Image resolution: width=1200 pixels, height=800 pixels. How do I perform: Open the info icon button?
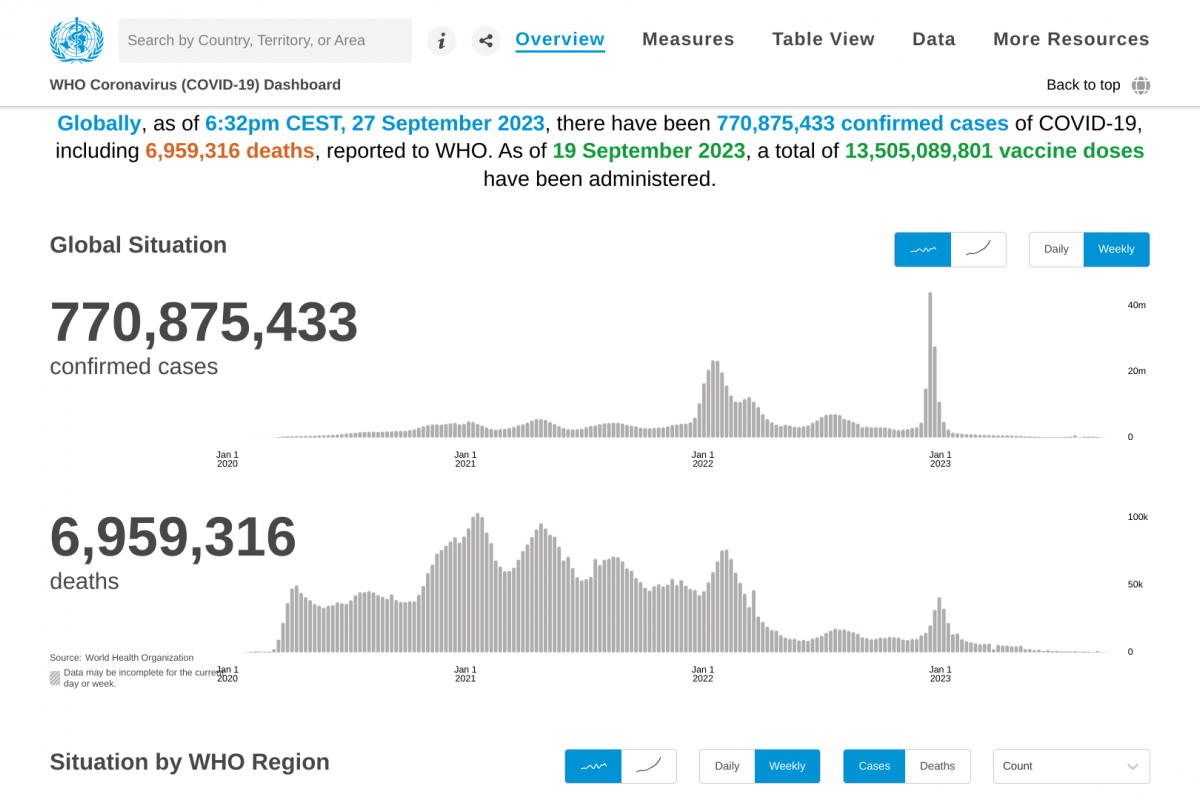pyautogui.click(x=441, y=41)
